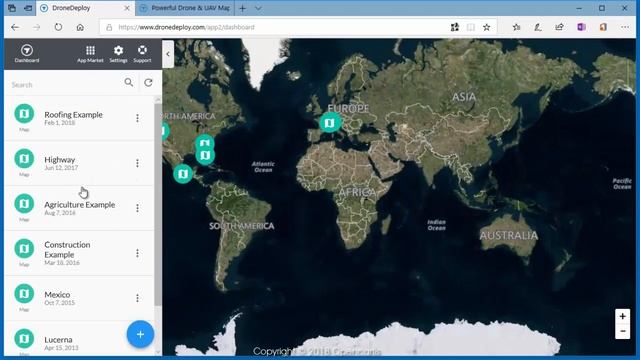Open the Office extension icon
This screenshot has height=360, width=640.
603,27
